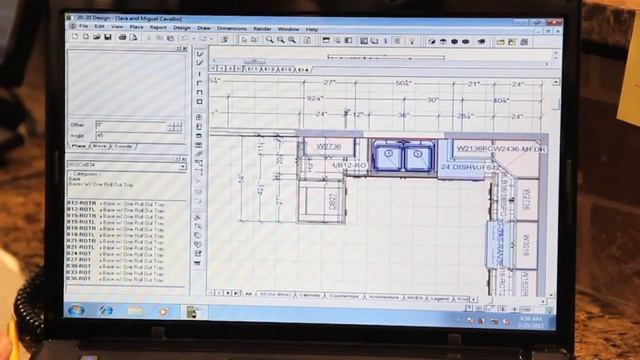The image size is (640, 360).
Task: Click the elevation view horizontal scrollbar thumb
Action: tap(255, 61)
